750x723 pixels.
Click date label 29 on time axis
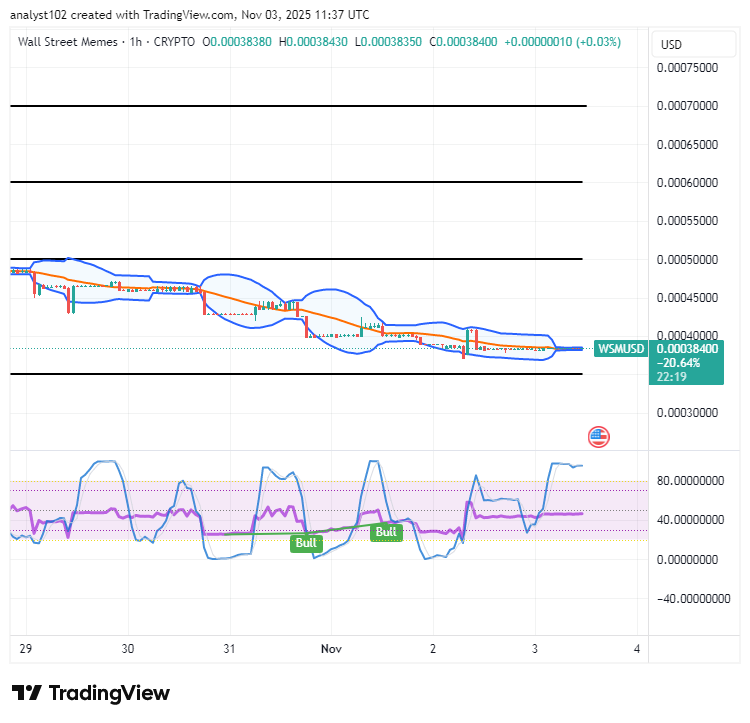(26, 649)
